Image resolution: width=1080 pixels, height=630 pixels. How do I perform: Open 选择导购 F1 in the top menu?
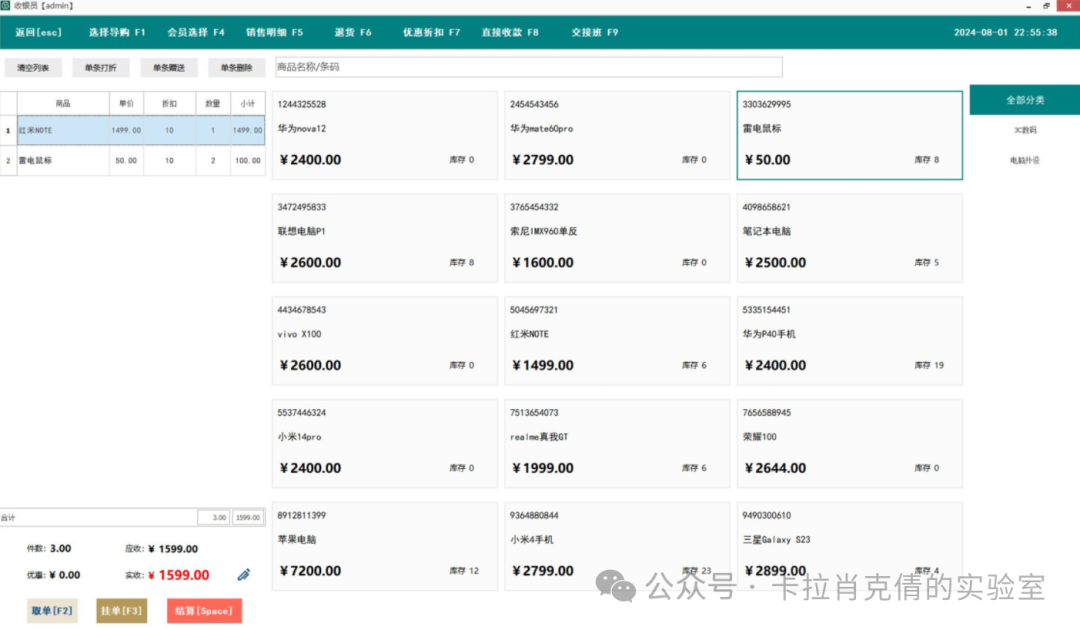[x=117, y=32]
